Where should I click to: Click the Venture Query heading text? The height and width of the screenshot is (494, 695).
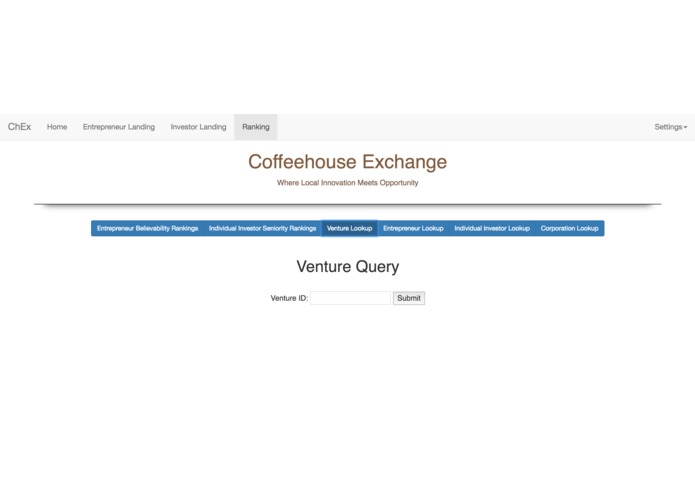(348, 266)
